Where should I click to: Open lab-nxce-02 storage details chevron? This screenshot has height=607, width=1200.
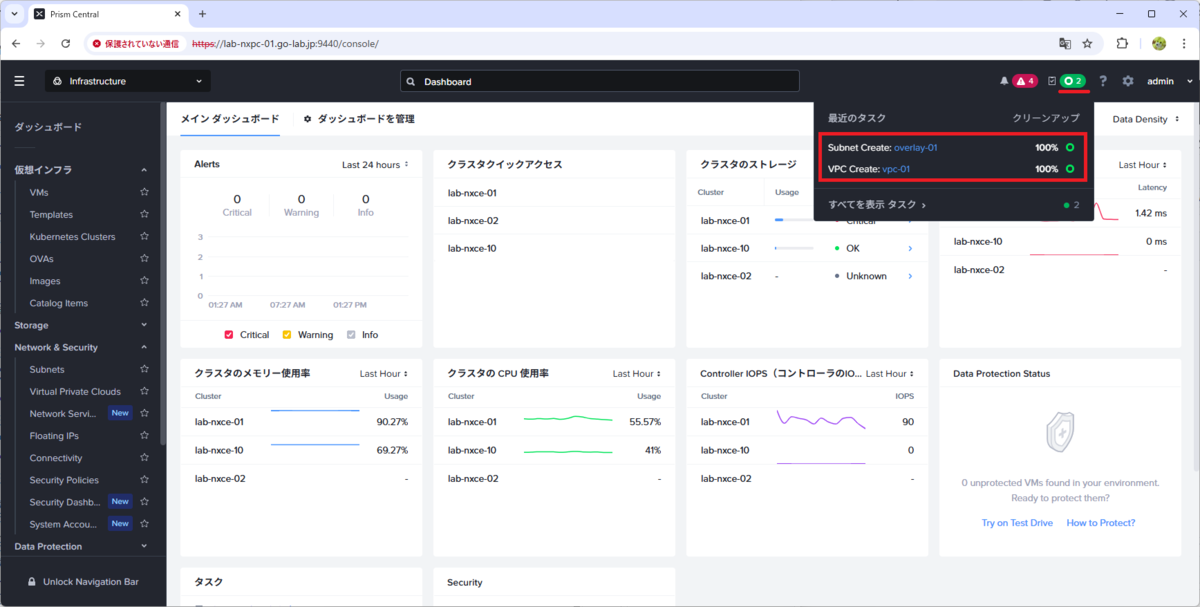[x=910, y=276]
